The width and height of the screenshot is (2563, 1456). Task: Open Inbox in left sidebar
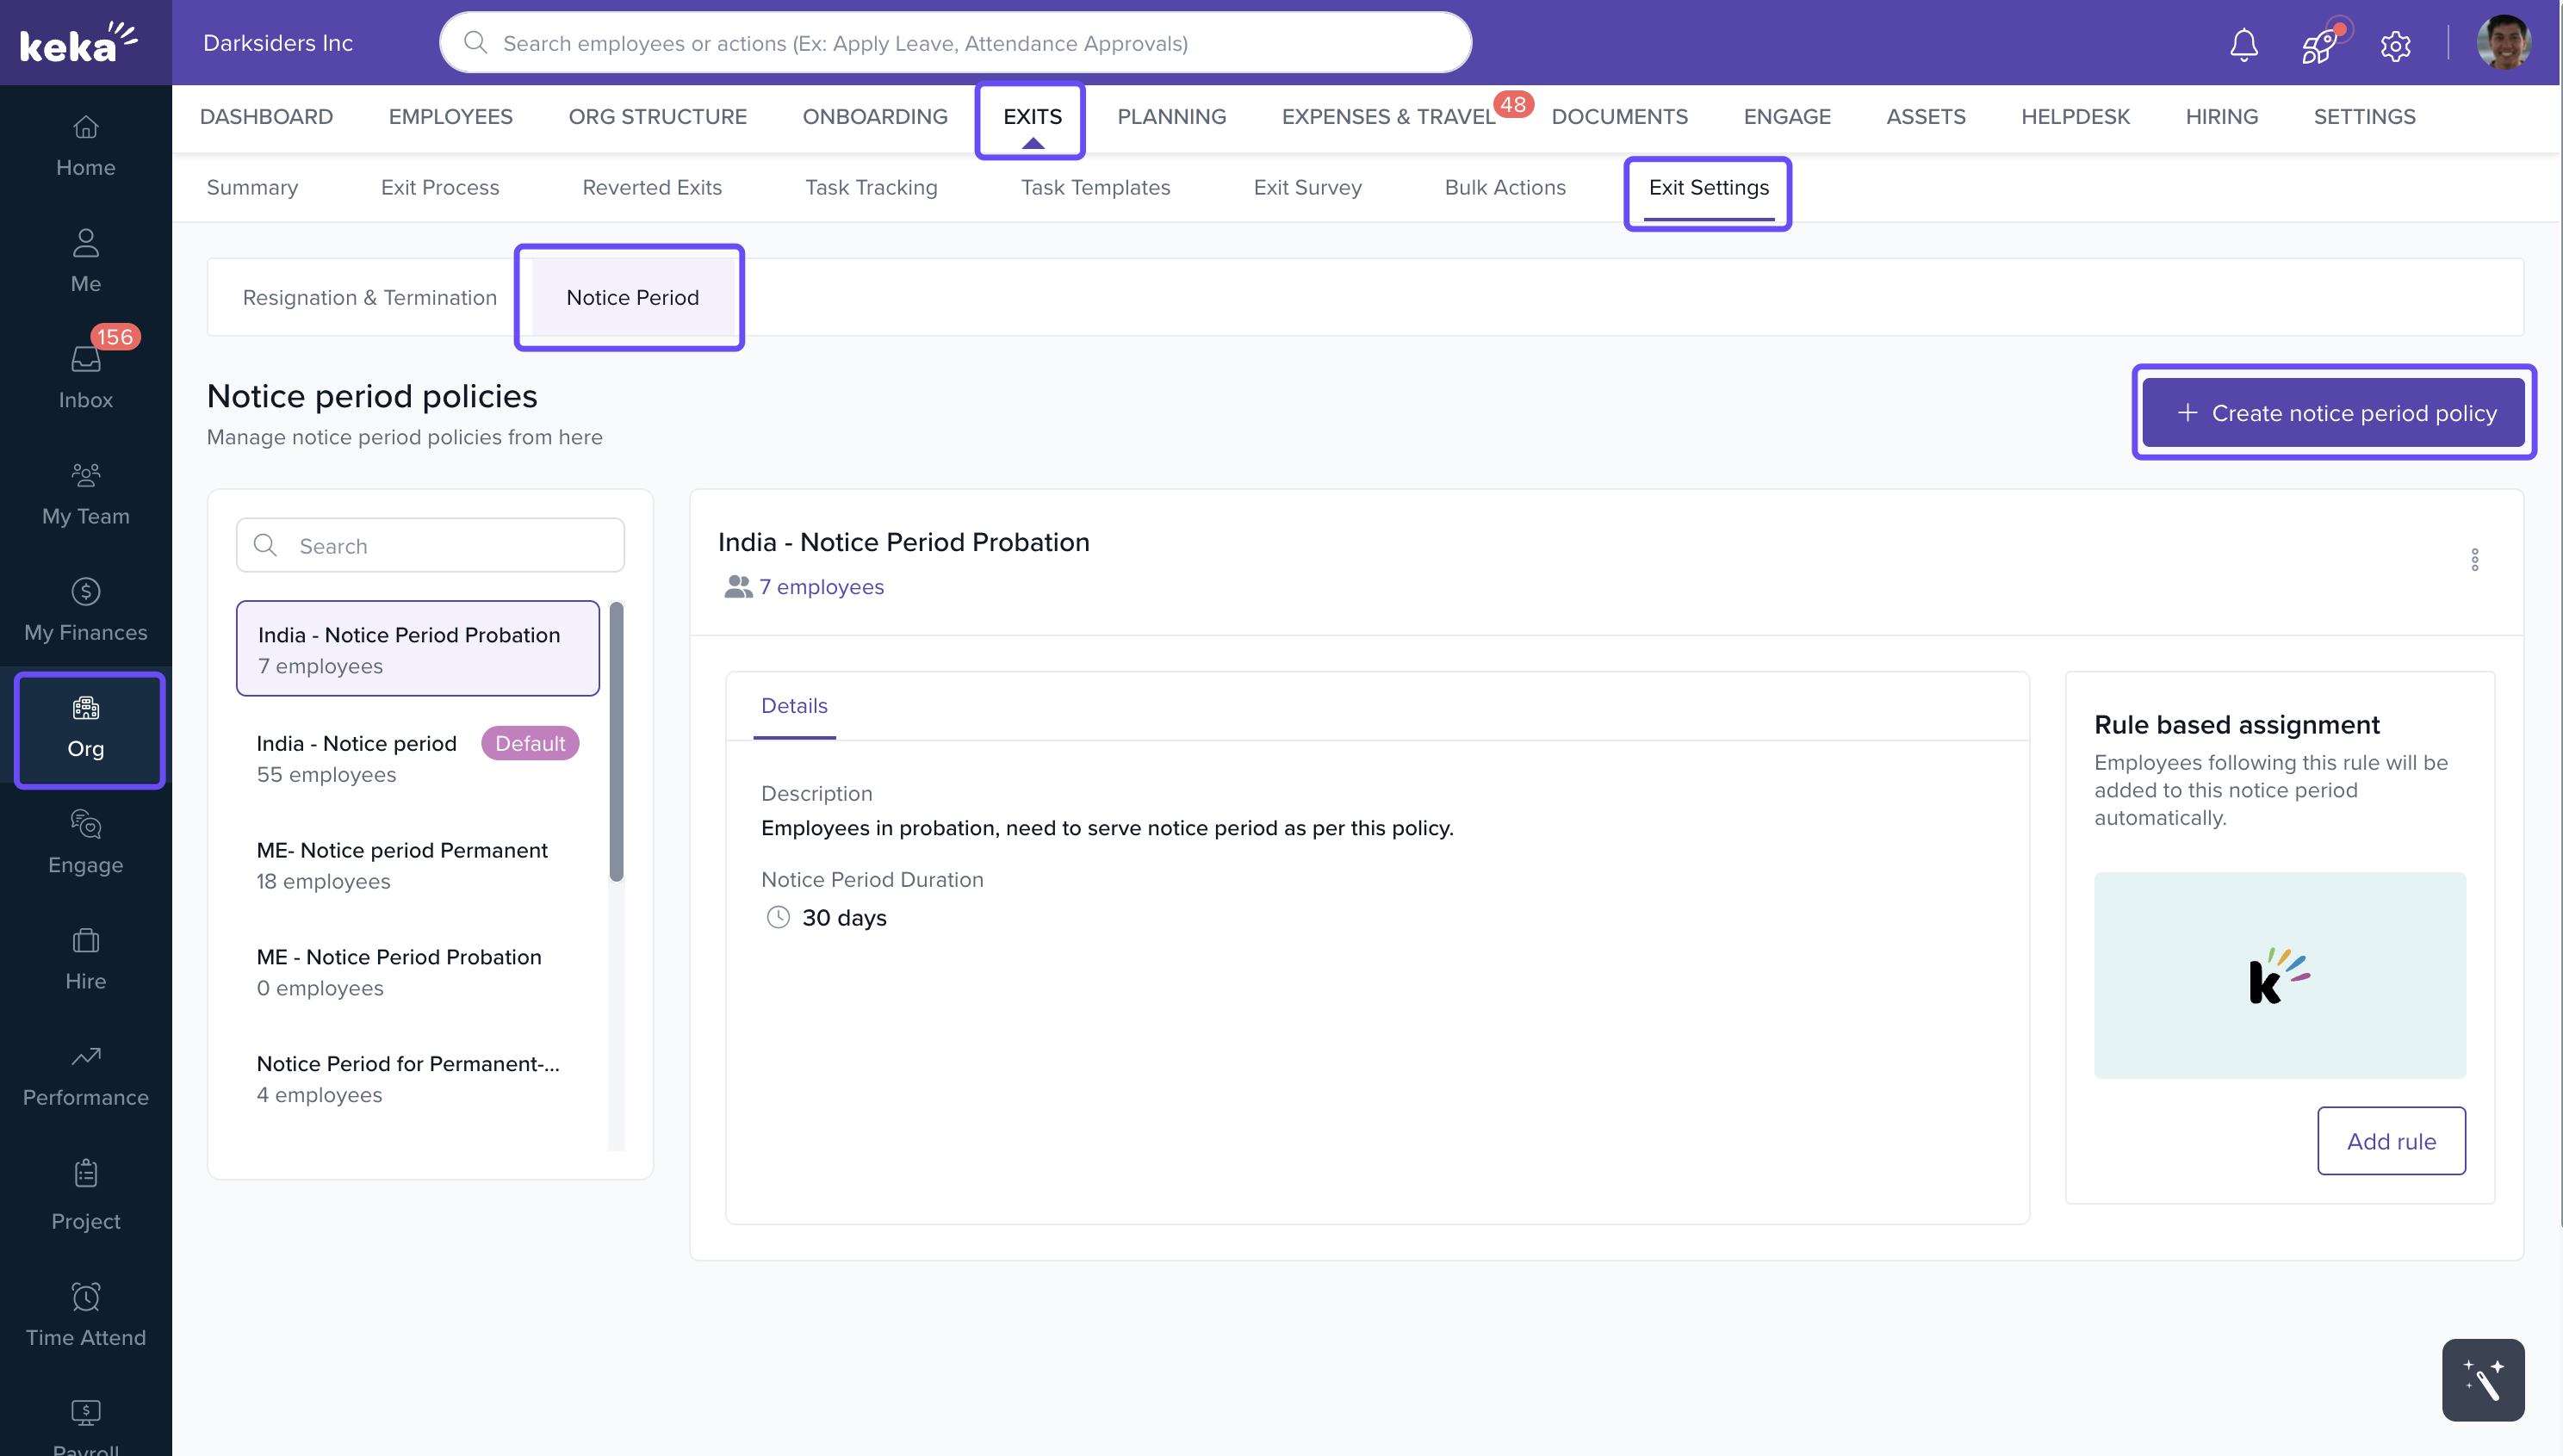click(86, 375)
